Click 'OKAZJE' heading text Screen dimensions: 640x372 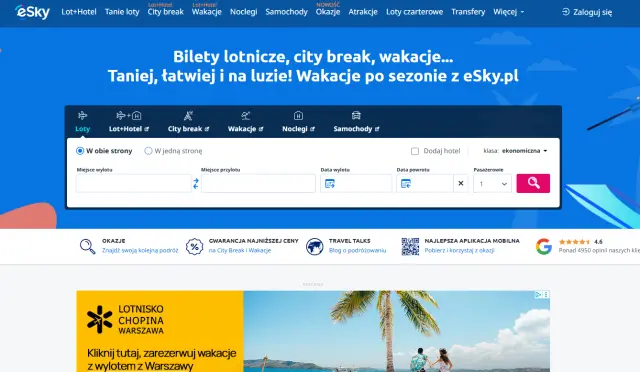(113, 241)
